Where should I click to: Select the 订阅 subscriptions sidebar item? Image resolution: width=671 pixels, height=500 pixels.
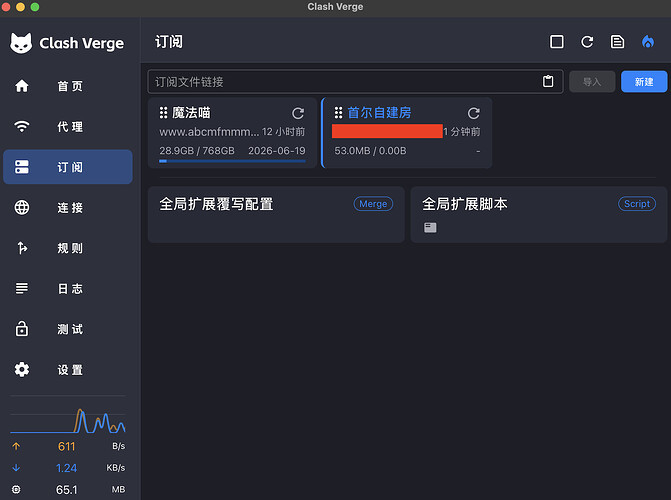click(68, 167)
